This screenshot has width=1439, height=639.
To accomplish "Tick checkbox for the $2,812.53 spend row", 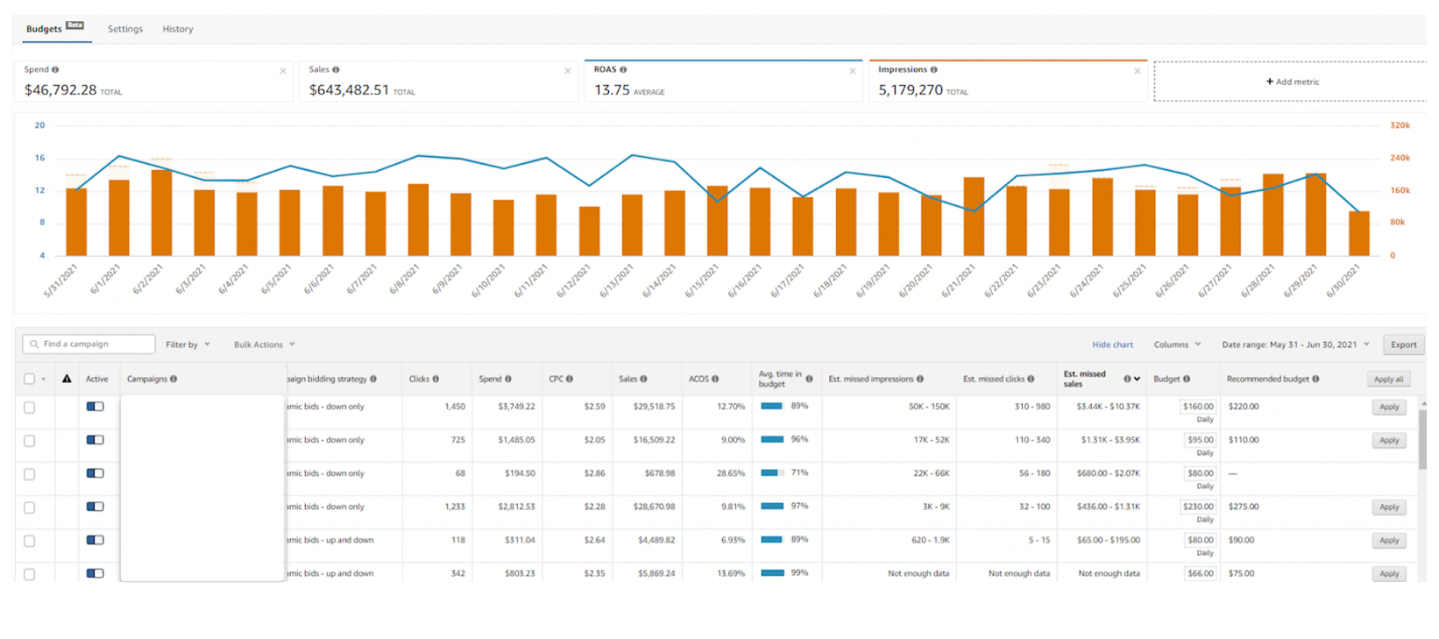I will (29, 507).
